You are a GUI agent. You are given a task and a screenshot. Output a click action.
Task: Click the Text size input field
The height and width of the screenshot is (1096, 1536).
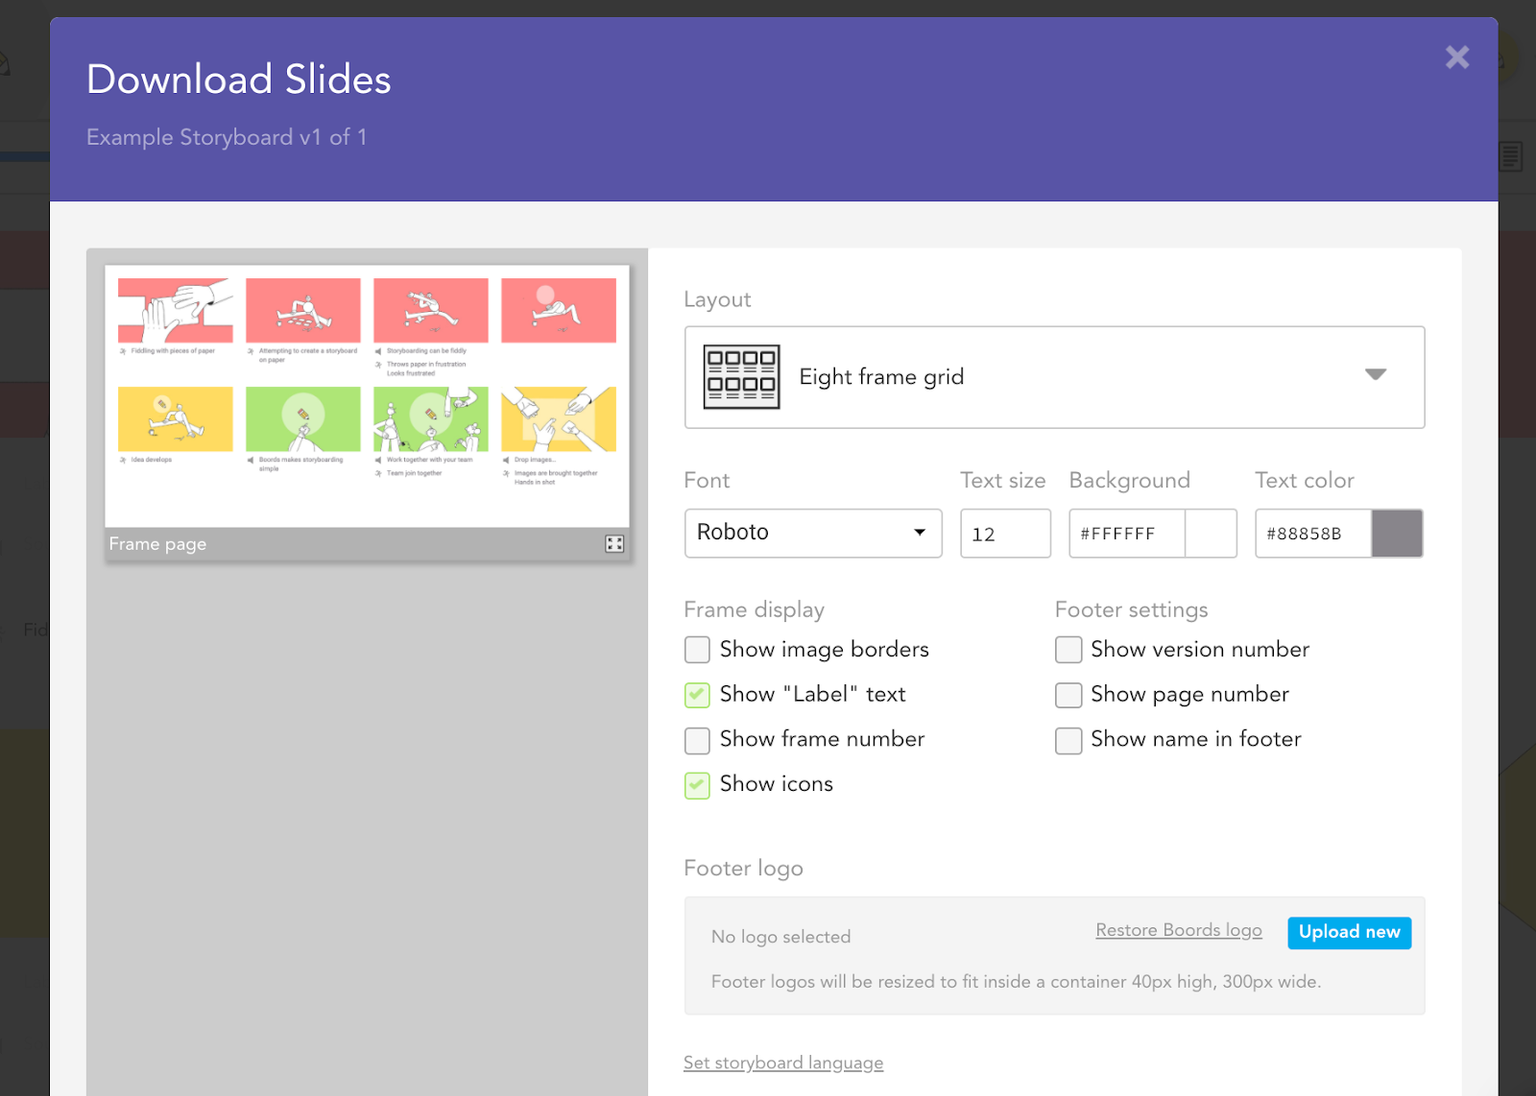1004,534
